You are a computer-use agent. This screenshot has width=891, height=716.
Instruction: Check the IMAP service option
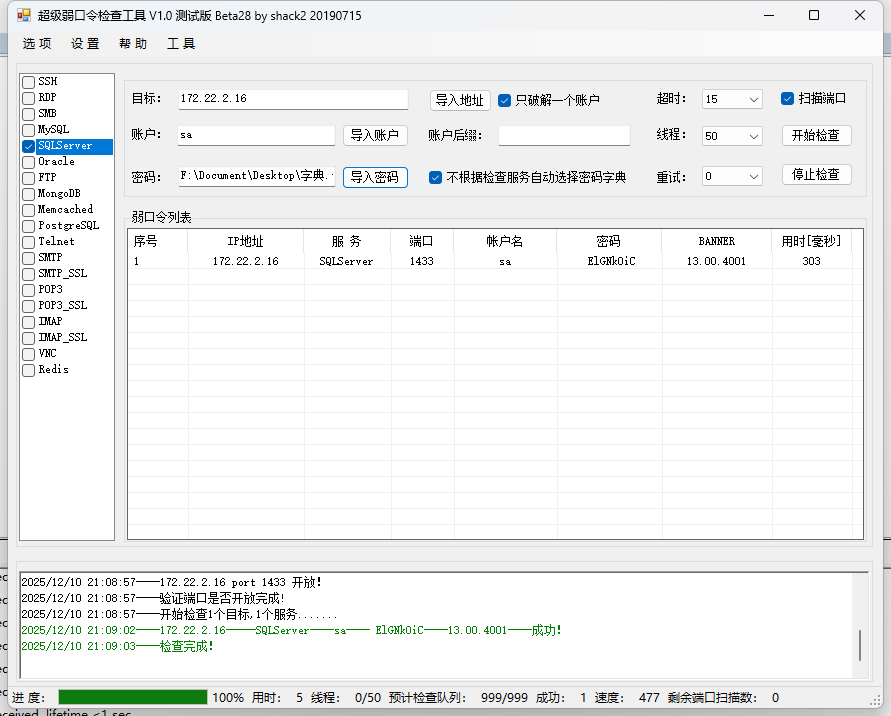28,322
